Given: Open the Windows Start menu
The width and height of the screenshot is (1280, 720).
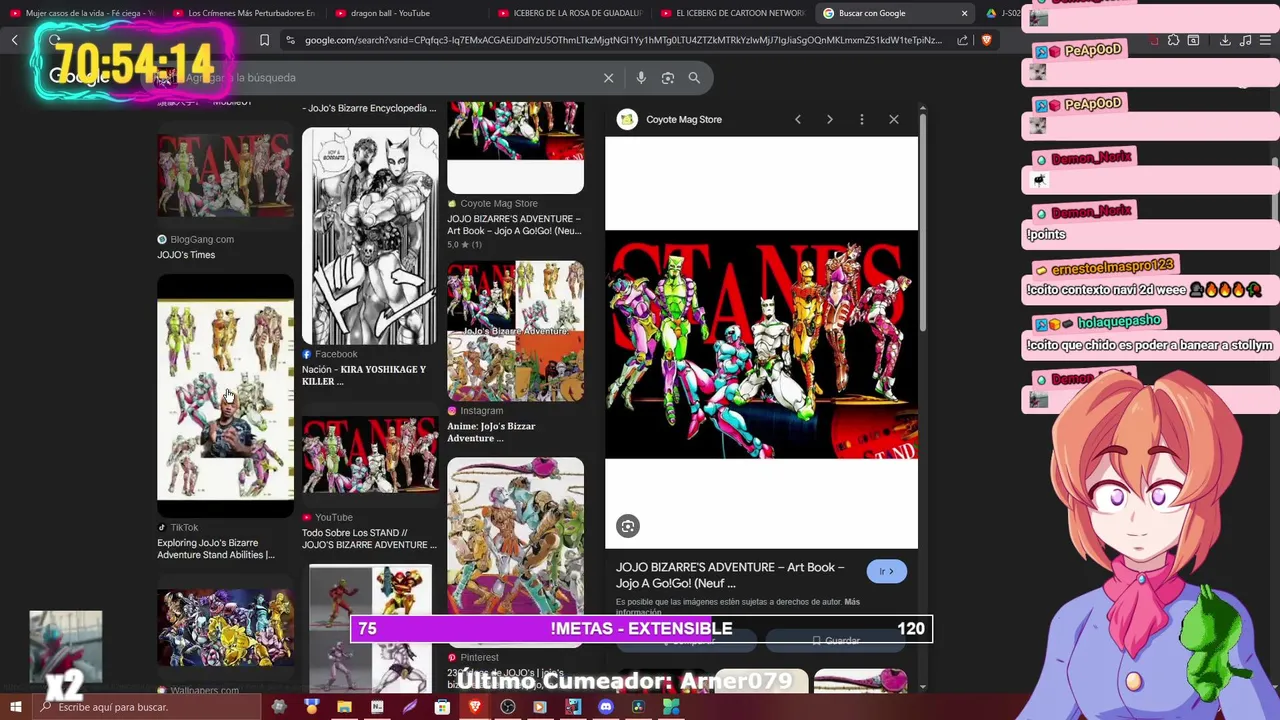Looking at the screenshot, I should pyautogui.click(x=15, y=707).
